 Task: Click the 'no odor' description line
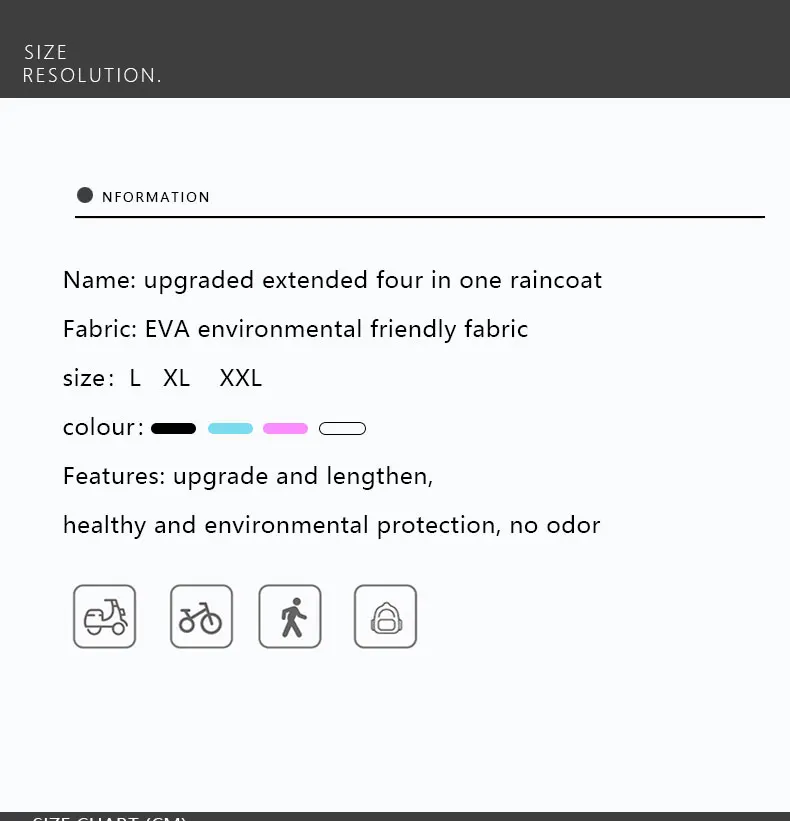(331, 525)
